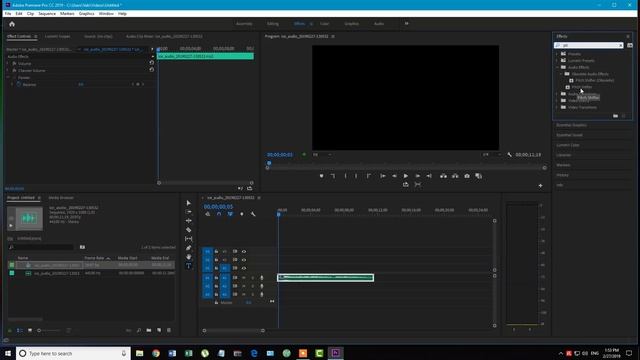
Task: Open playback resolution dropdown
Action: [492, 155]
